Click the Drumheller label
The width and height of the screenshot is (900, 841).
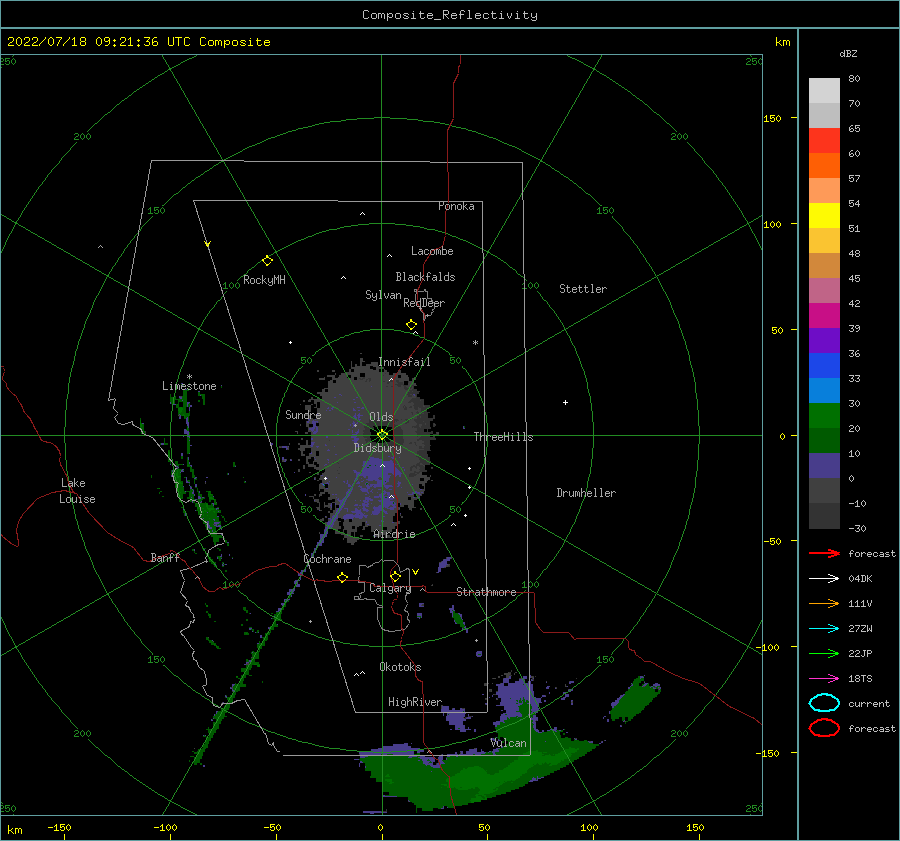586,493
